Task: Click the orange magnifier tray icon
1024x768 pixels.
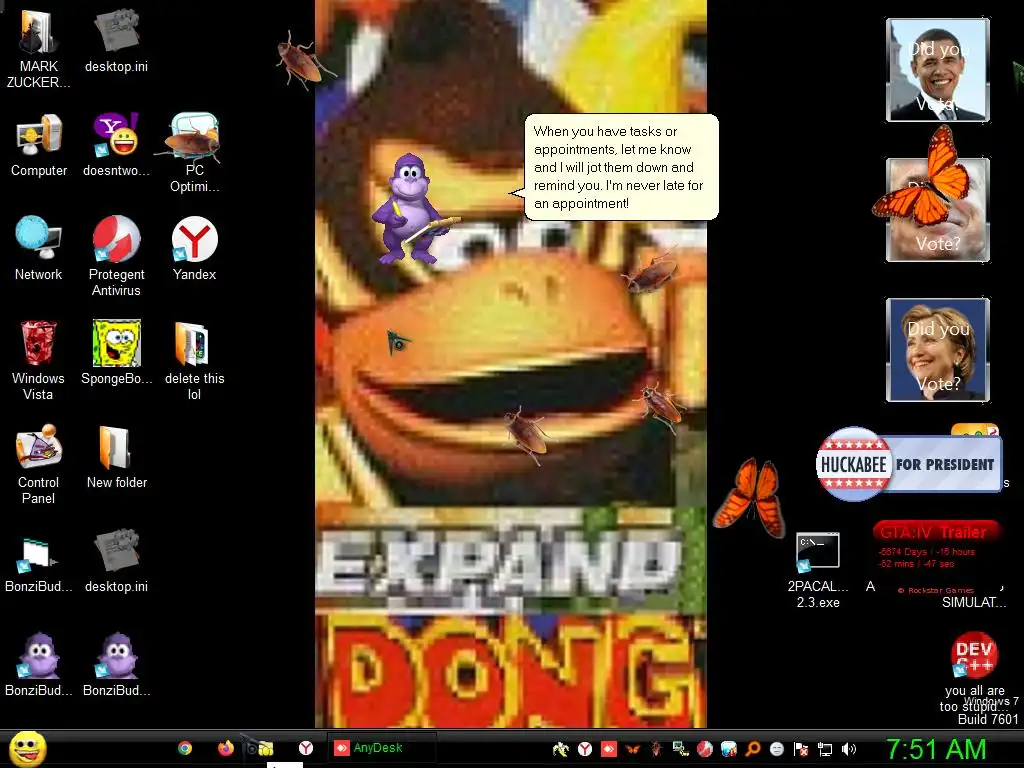Action: pos(752,749)
